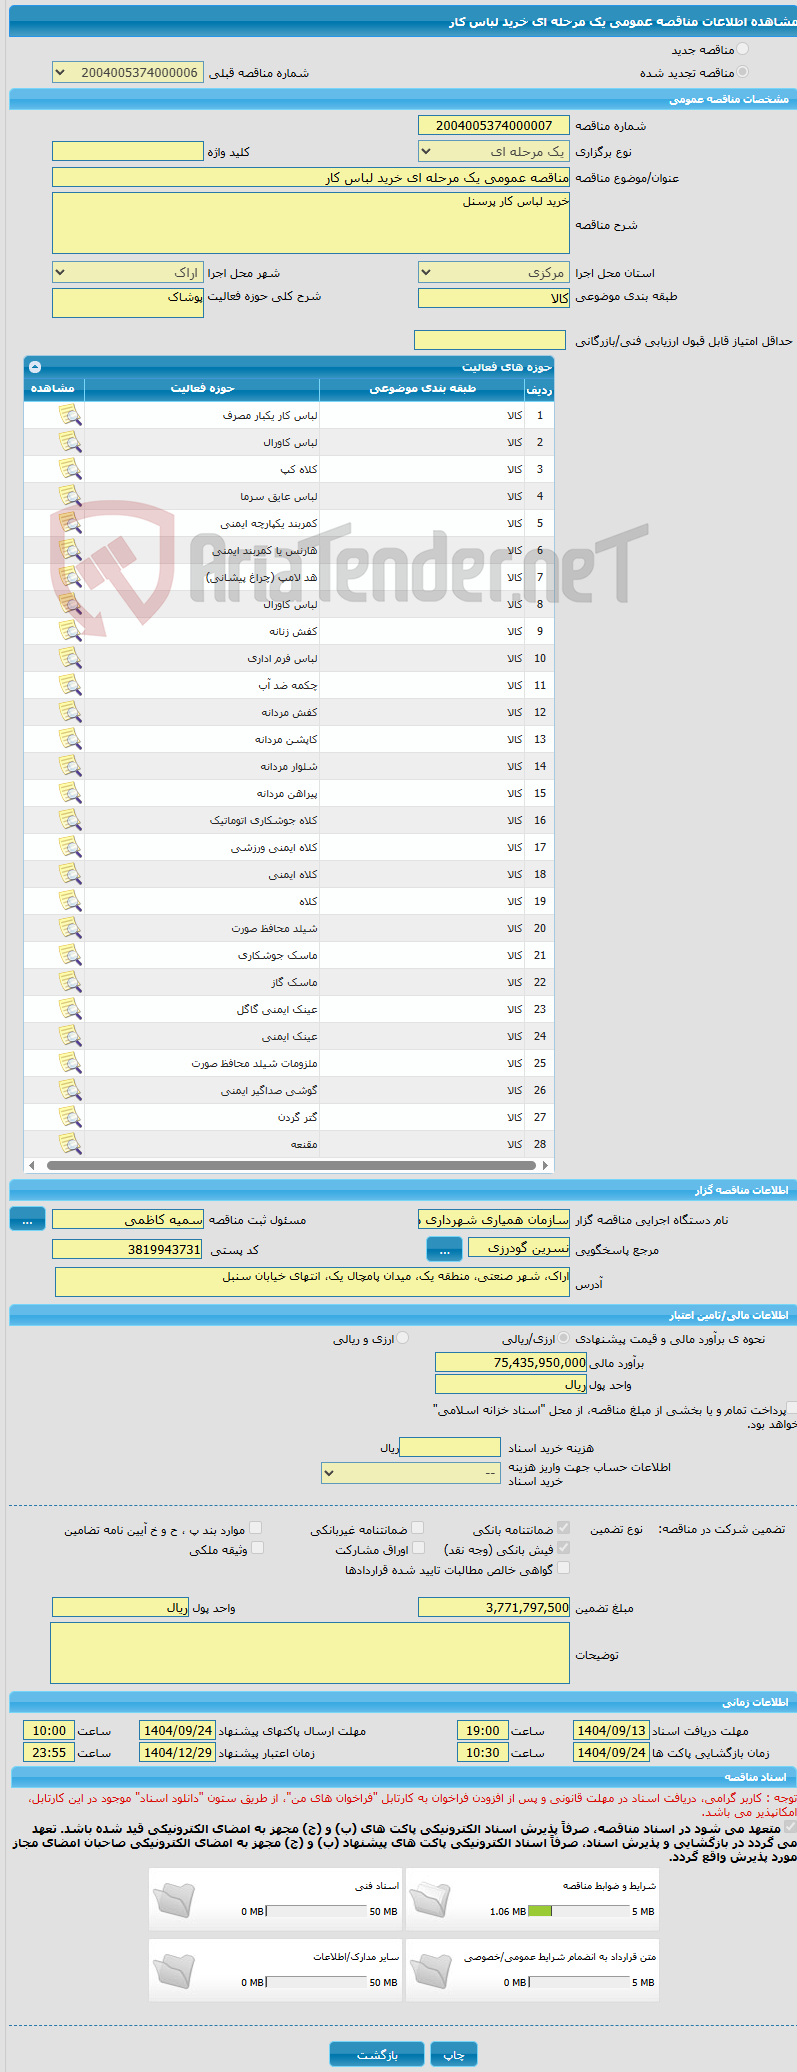This screenshot has width=797, height=2072.
Task: Choose the ارزی و ریالی radio option
Action: click(x=402, y=1338)
